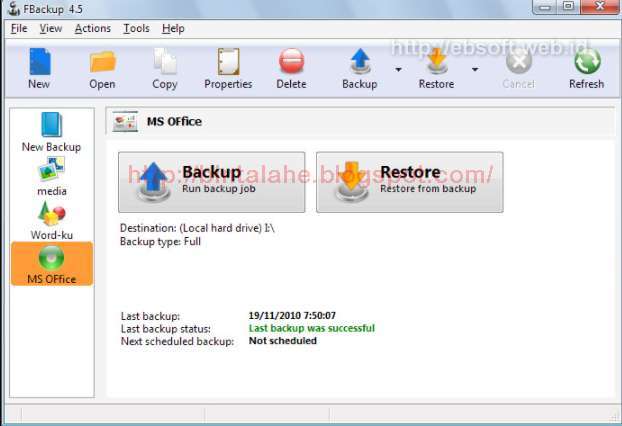
Task: Click the last backup date 19/11/2010 7:50:07
Action: pos(292,315)
